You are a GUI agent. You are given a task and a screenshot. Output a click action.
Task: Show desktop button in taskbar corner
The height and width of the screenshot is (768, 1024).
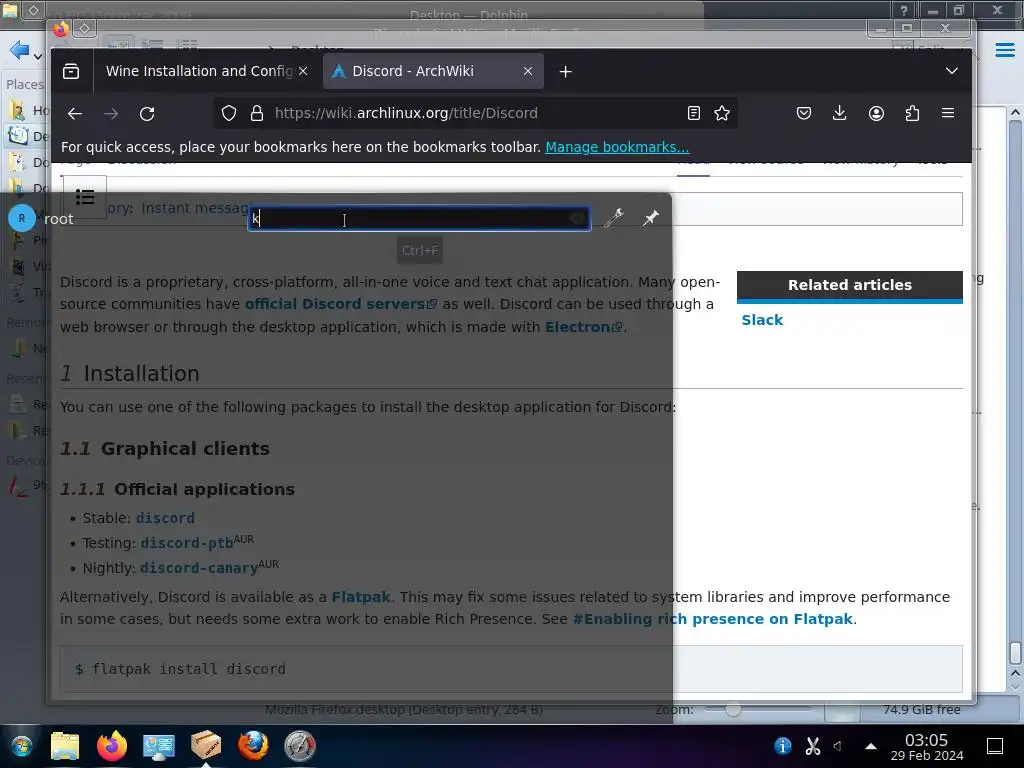[995, 746]
